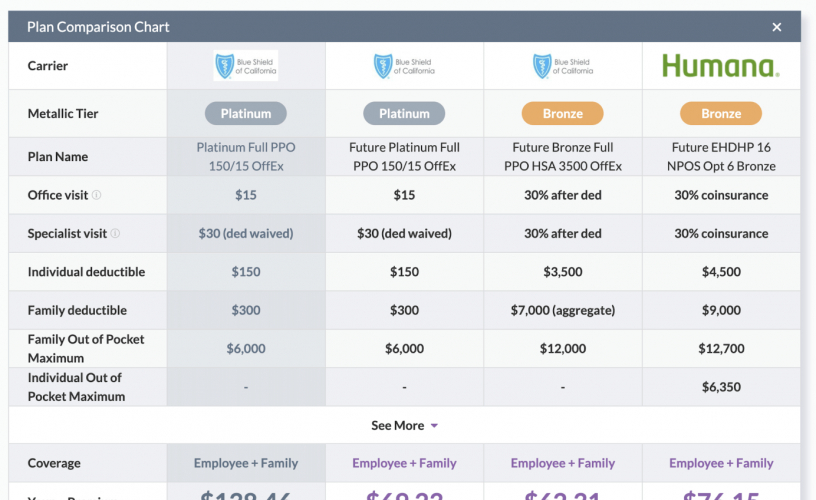Click $300 family deductible for Platinum Full PPO

coord(246,311)
